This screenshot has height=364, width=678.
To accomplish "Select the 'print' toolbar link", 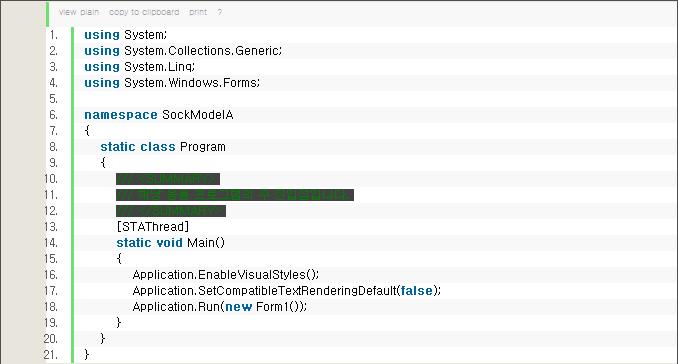I will (198, 12).
